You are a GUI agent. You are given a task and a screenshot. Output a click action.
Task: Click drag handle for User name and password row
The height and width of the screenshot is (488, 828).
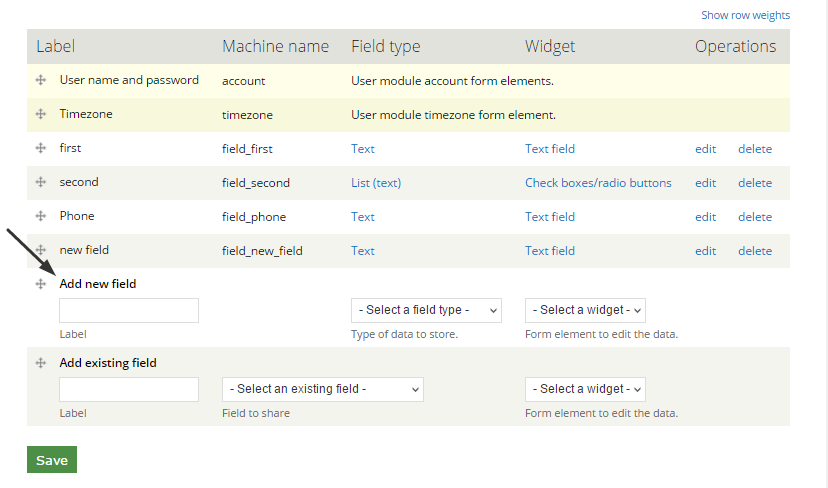[x=41, y=80]
